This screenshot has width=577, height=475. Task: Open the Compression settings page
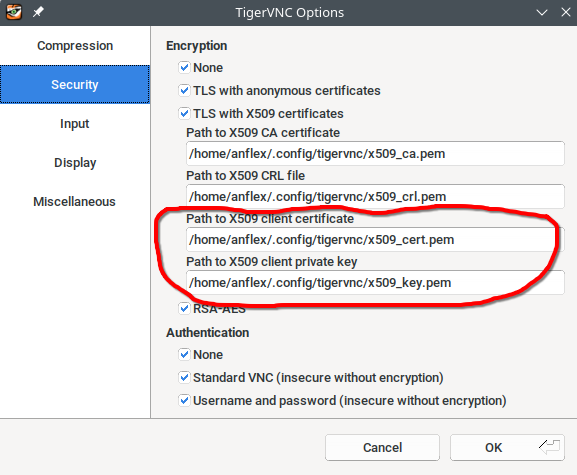pos(75,46)
